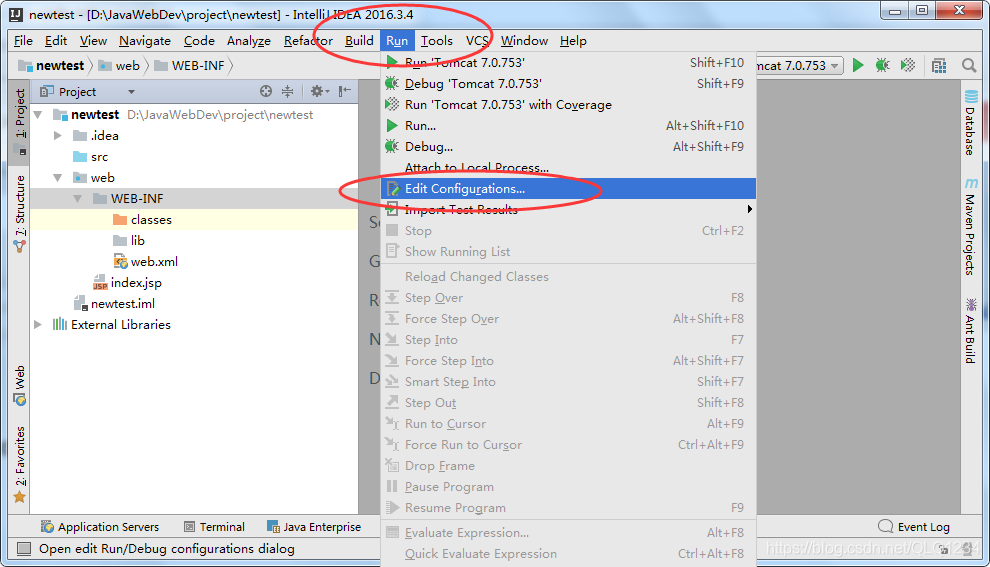Click tool window quick access icon in status bar
The height and width of the screenshot is (567, 990).
tap(24, 549)
